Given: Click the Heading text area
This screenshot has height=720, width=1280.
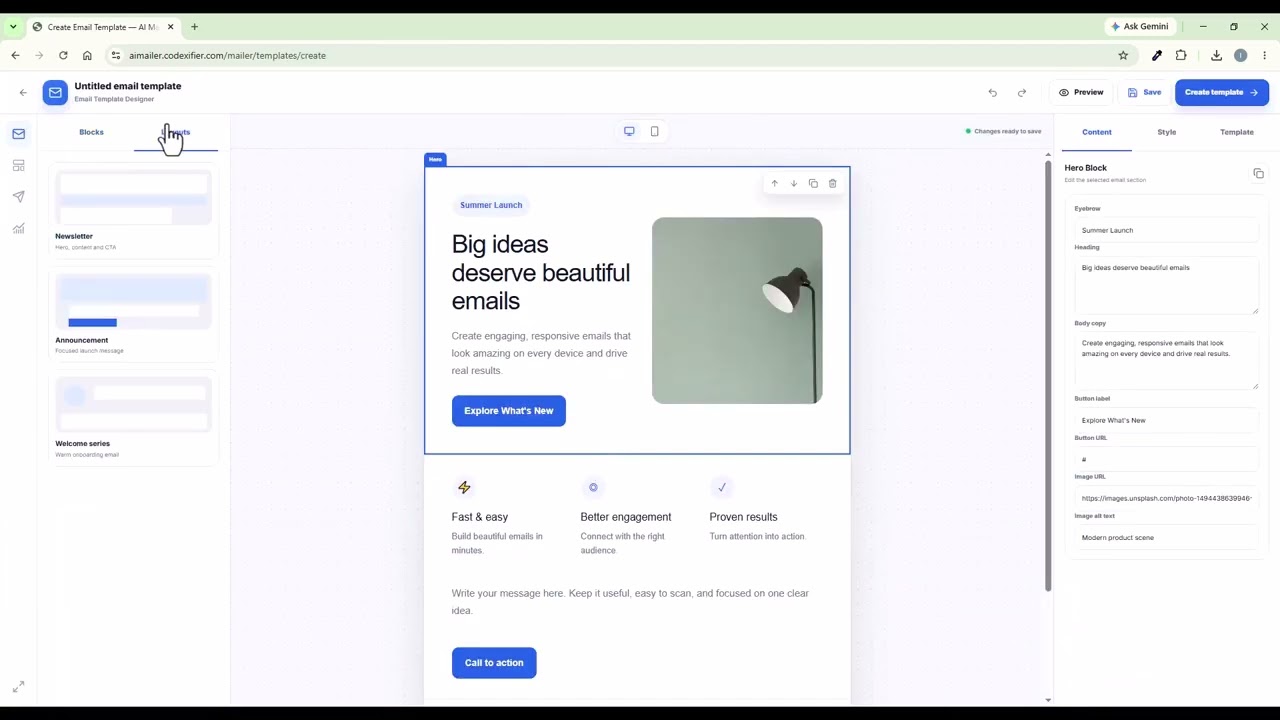Looking at the screenshot, I should pos(1166,285).
